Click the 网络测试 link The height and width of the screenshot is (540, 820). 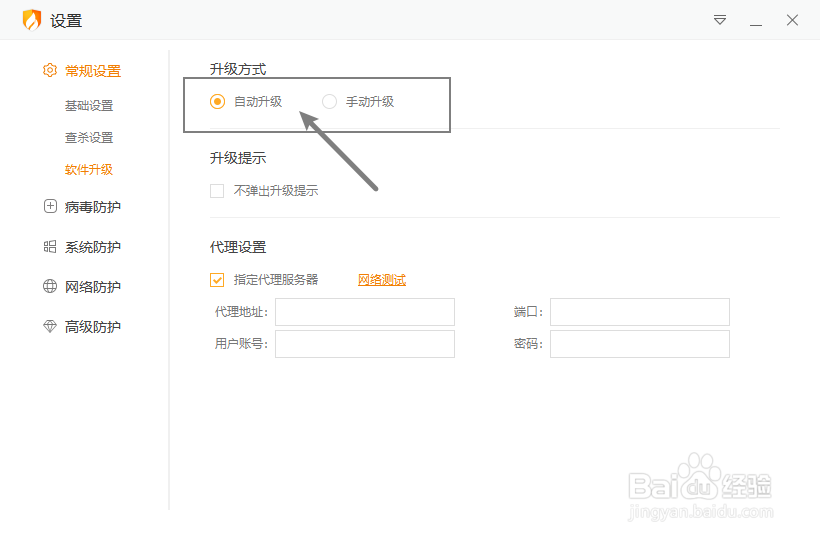click(x=382, y=280)
